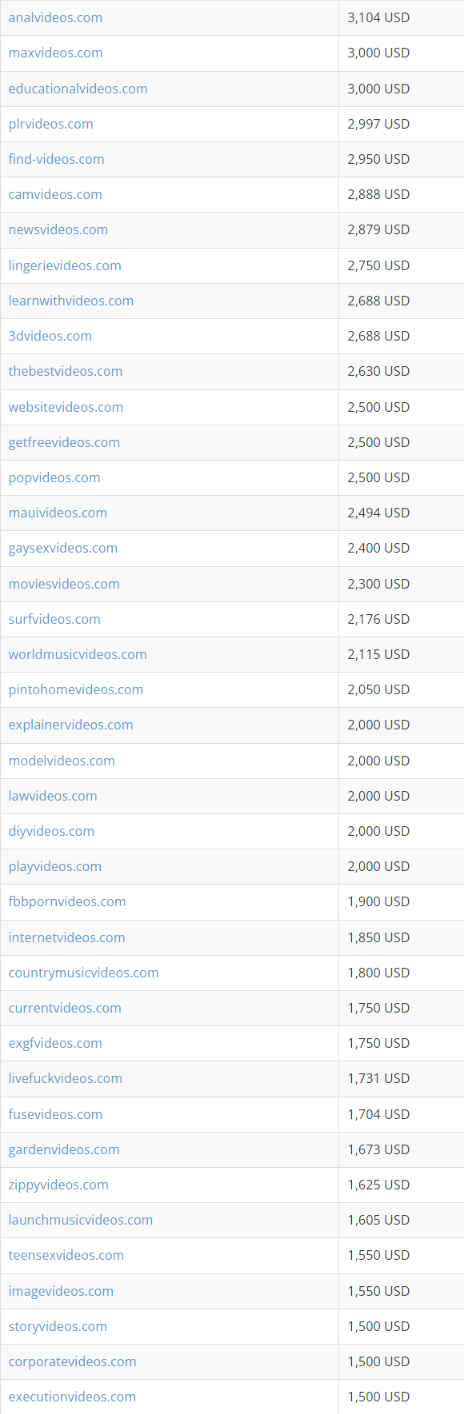The image size is (464, 1414).
Task: Select thebestvideos.com link
Action: pyautogui.click(x=65, y=371)
